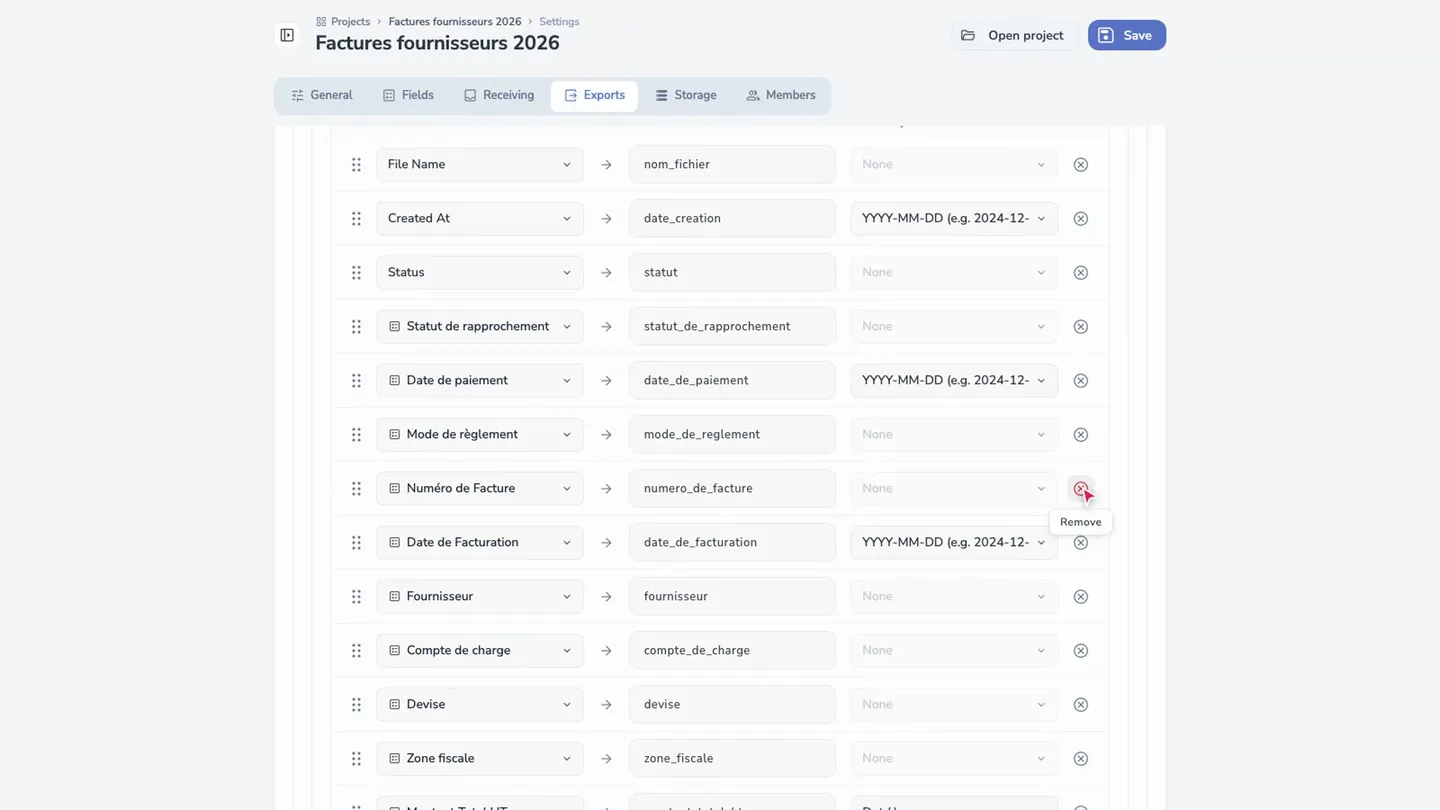The height and width of the screenshot is (810, 1440).
Task: Click the Open project button
Action: coord(1013,35)
